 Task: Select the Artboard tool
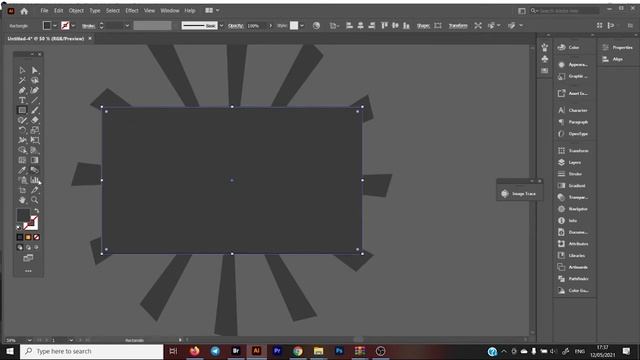[22, 190]
